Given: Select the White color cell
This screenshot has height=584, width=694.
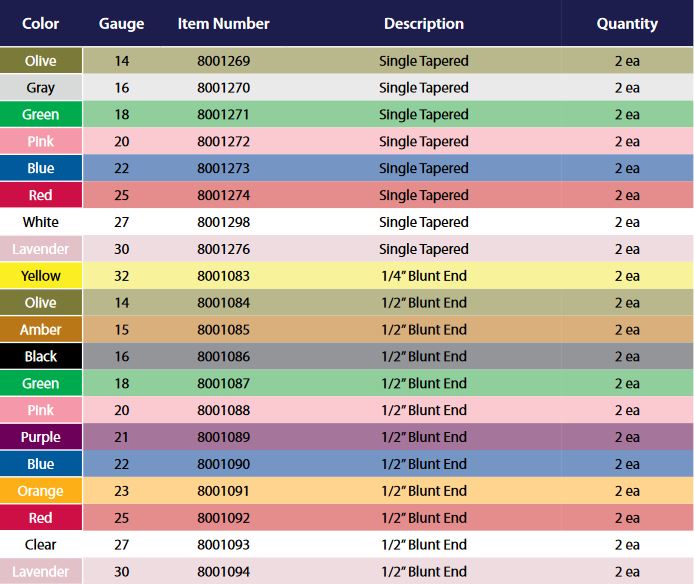Looking at the screenshot, I should pyautogui.click(x=41, y=222).
